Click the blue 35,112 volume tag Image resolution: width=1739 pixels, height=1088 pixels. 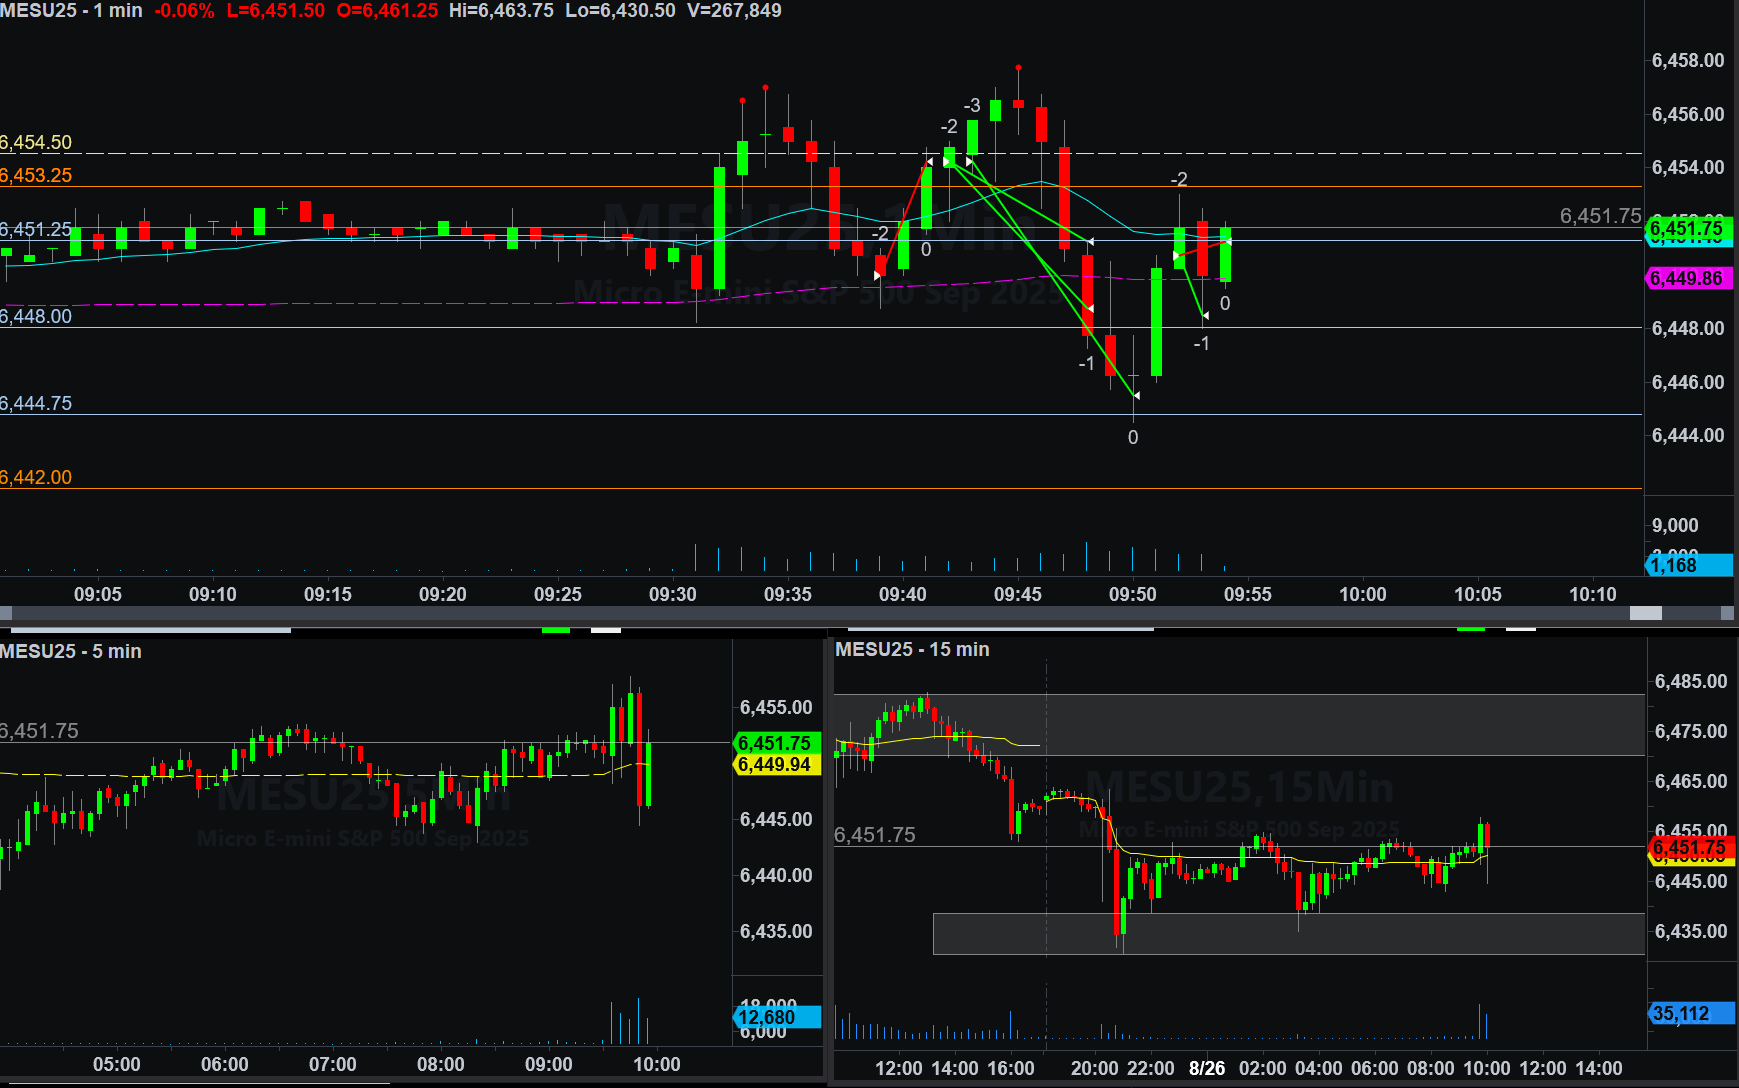[1688, 1014]
